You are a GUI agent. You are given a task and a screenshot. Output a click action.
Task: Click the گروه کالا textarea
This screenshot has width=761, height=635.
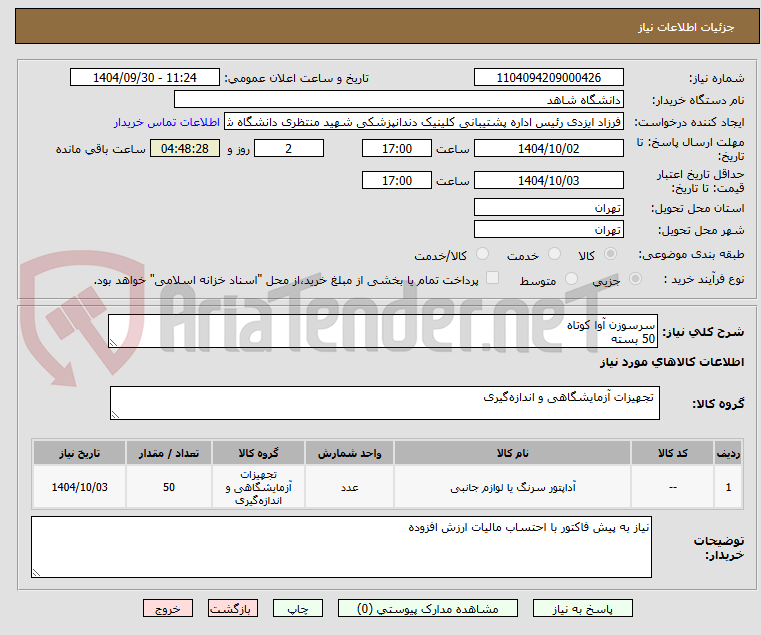point(384,403)
